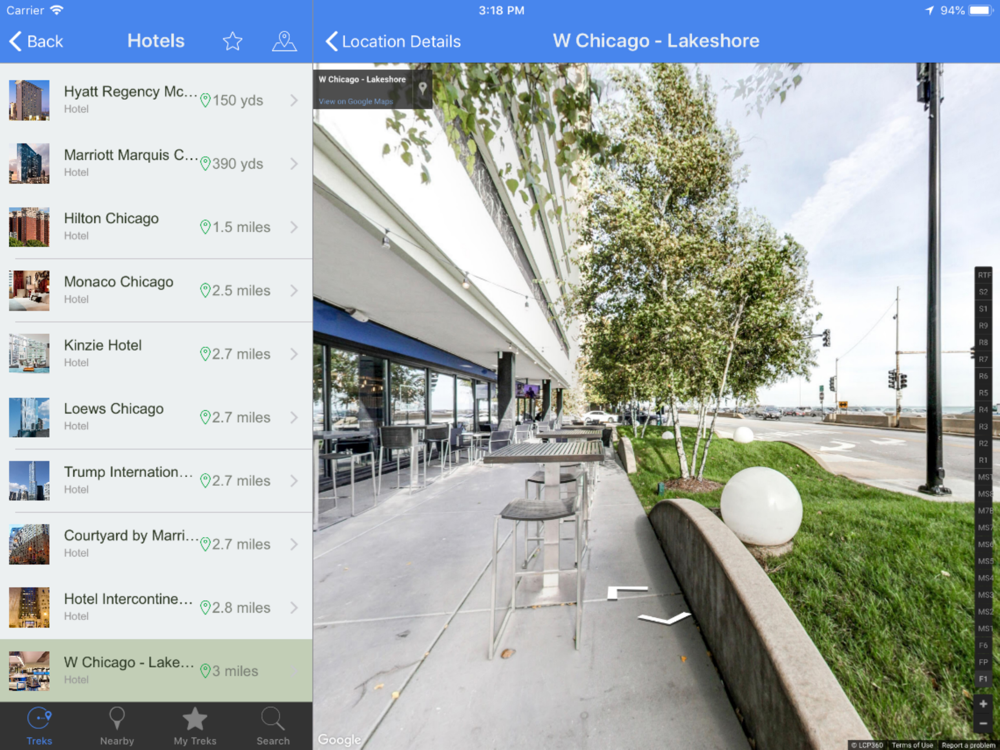The height and width of the screenshot is (750, 1000).
Task: Open Kinzie Hotel row chevron
Action: 294,354
